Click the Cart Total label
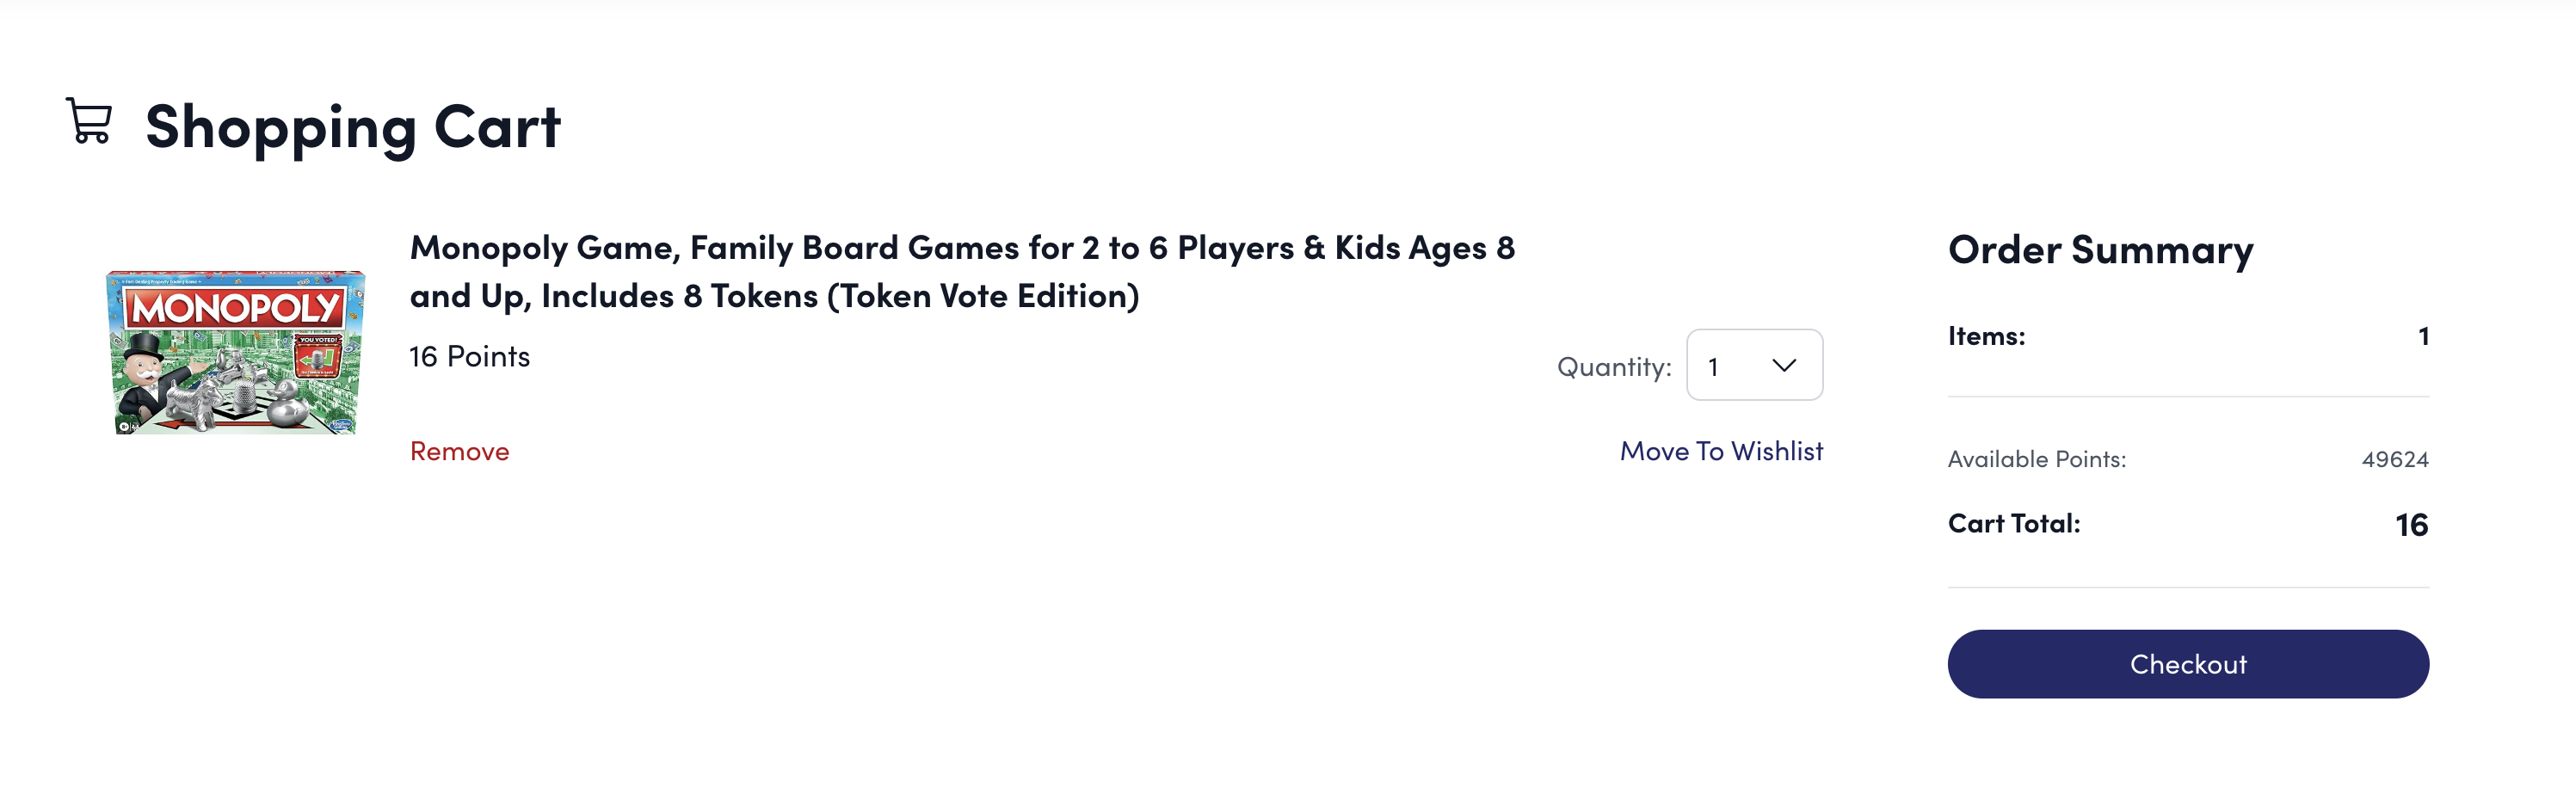The image size is (2576, 800). [2013, 524]
